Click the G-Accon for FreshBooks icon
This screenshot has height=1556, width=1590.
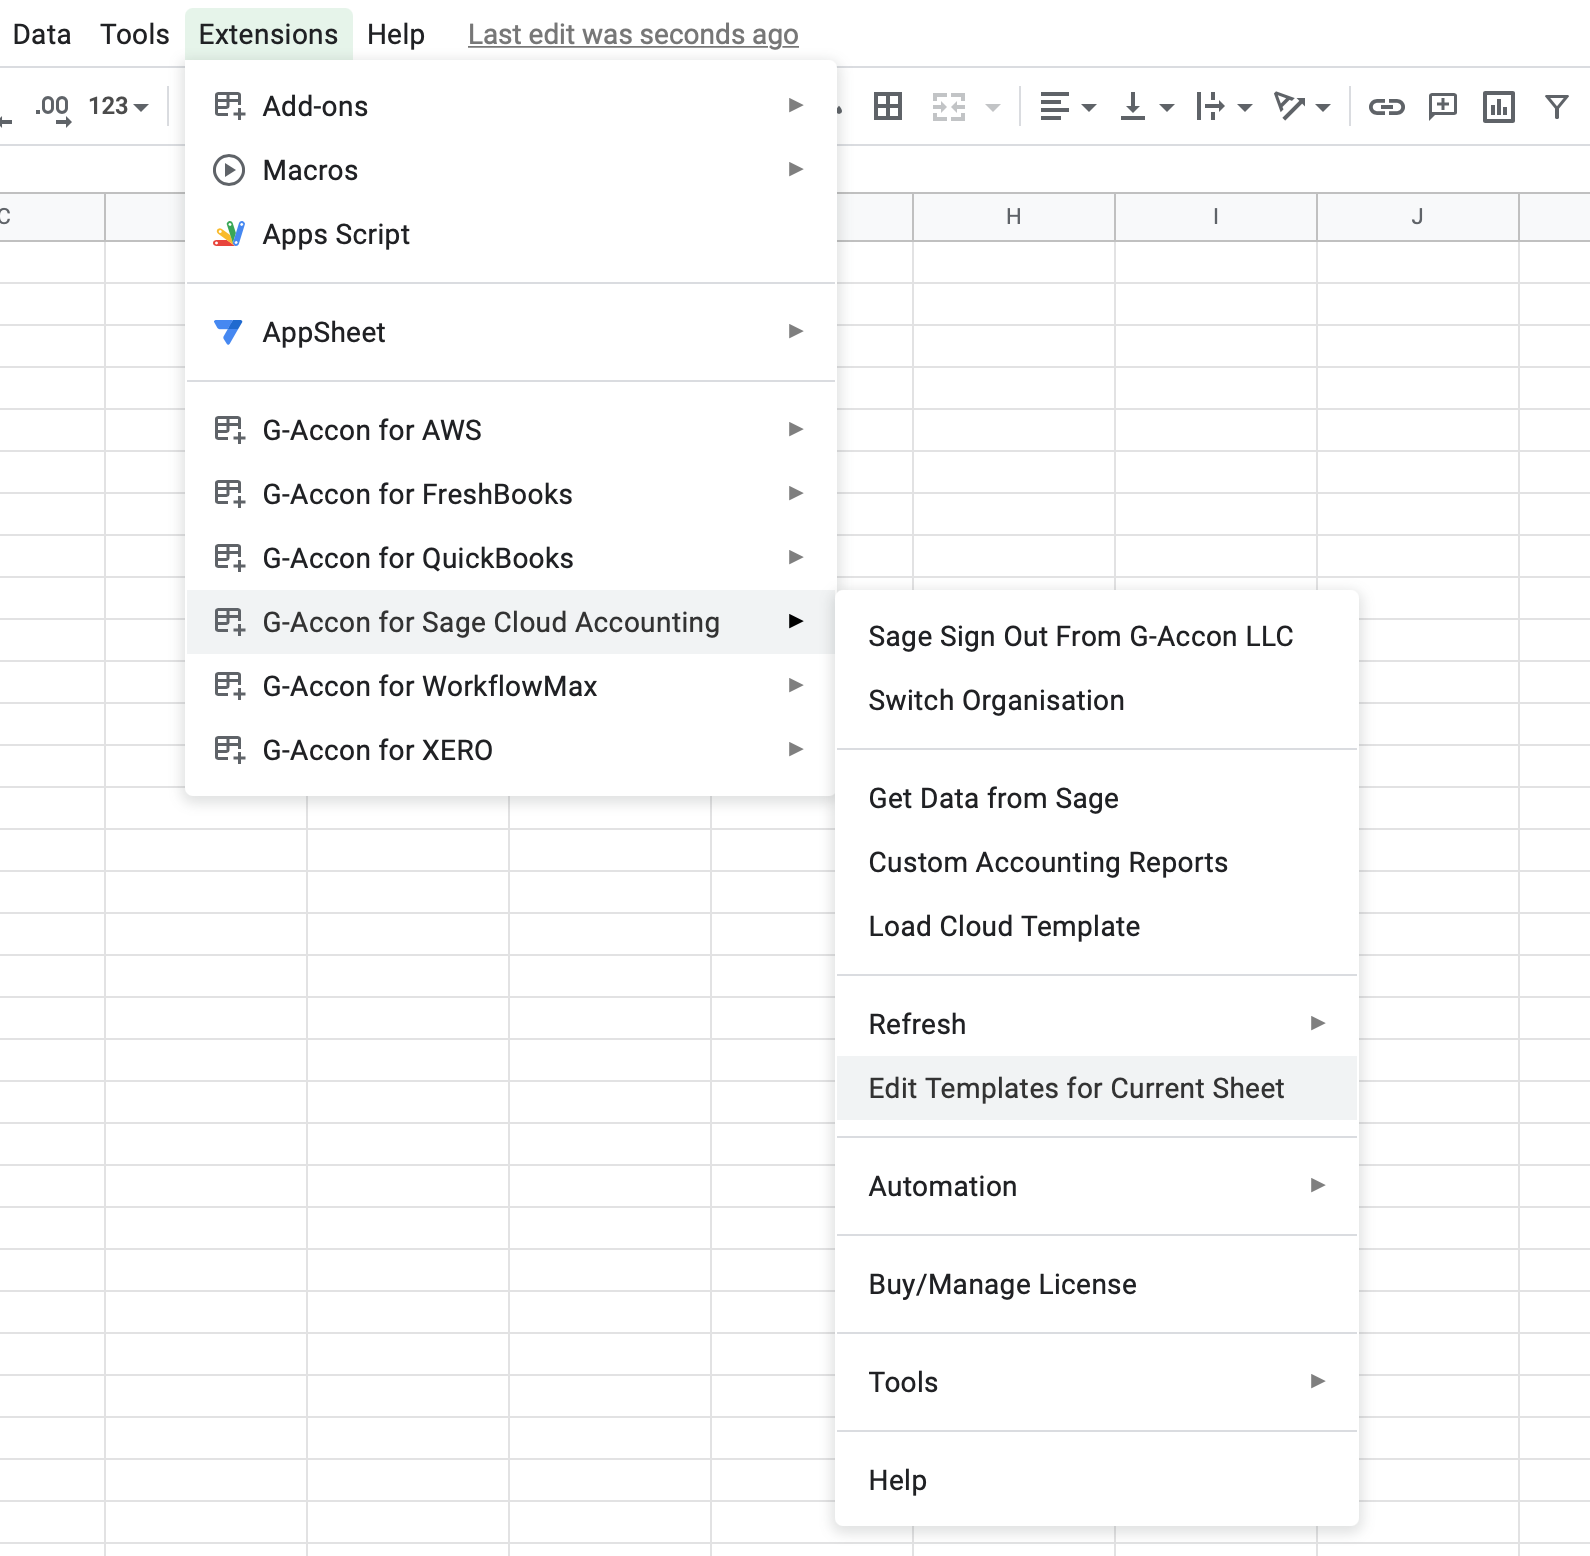[229, 494]
